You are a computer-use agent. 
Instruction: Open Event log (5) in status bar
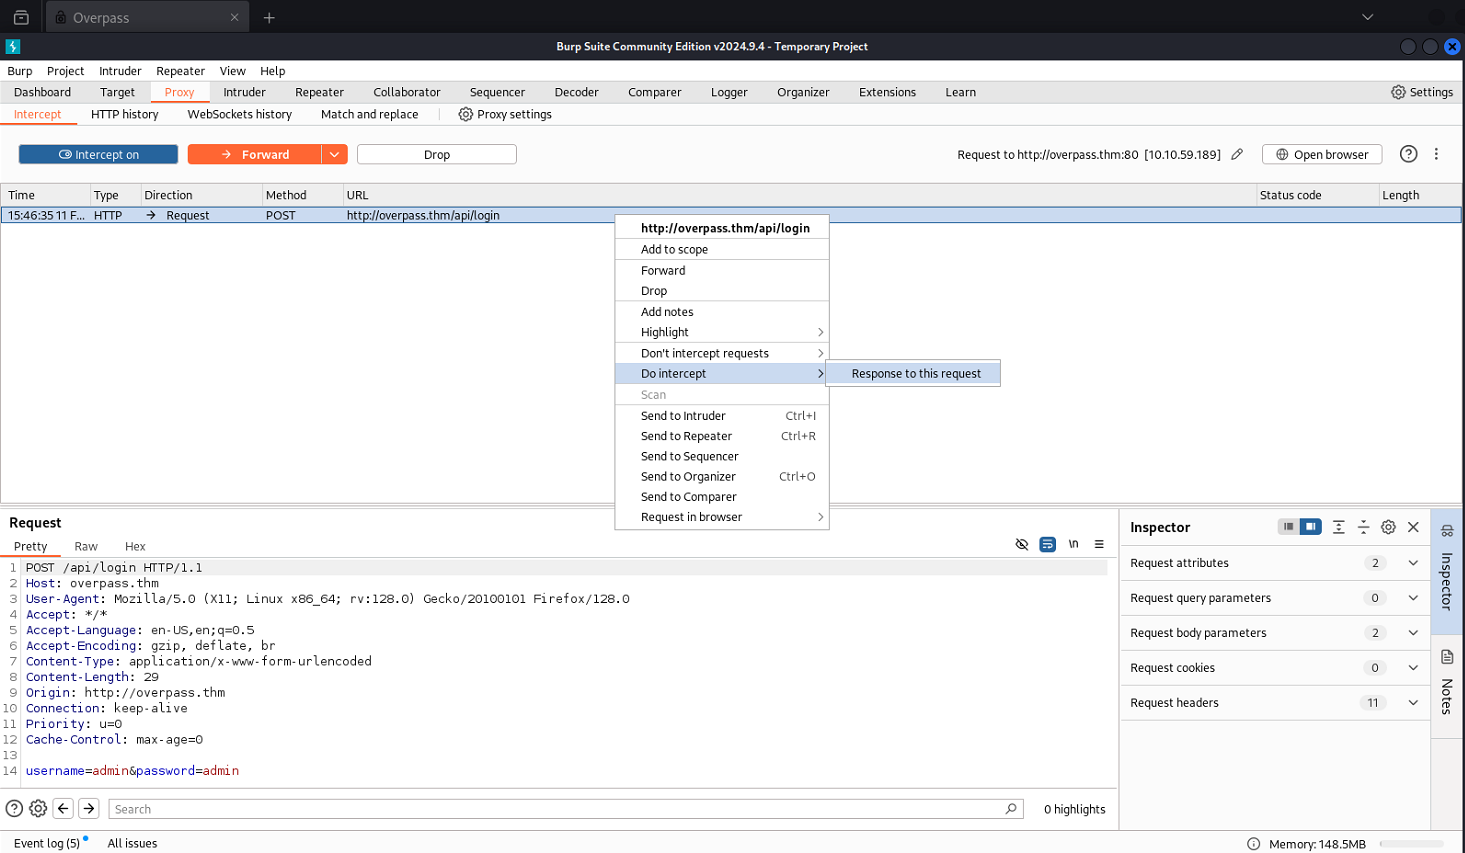pyautogui.click(x=46, y=843)
